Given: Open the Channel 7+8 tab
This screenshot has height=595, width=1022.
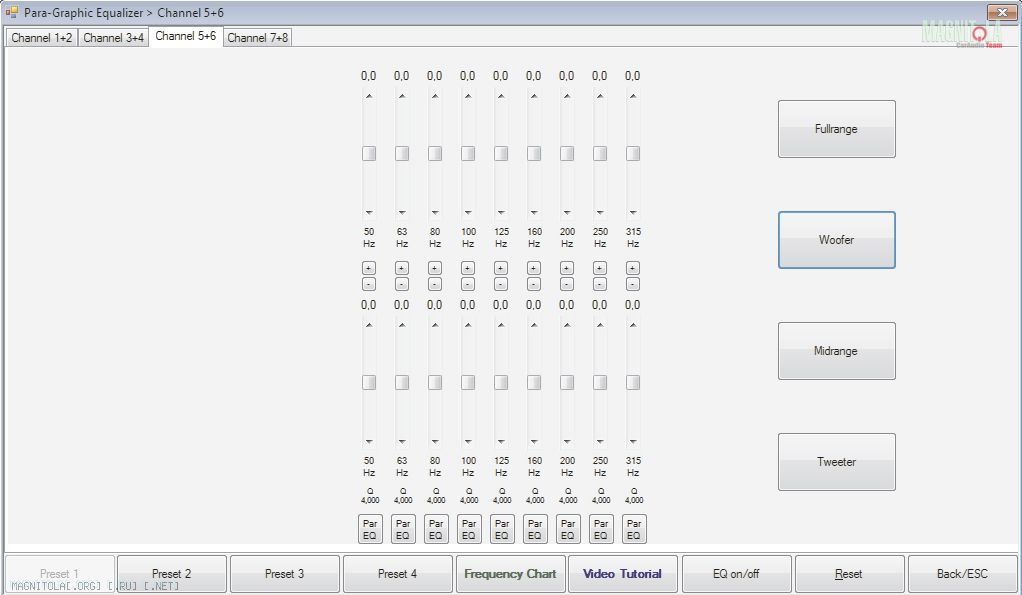Looking at the screenshot, I should point(257,38).
